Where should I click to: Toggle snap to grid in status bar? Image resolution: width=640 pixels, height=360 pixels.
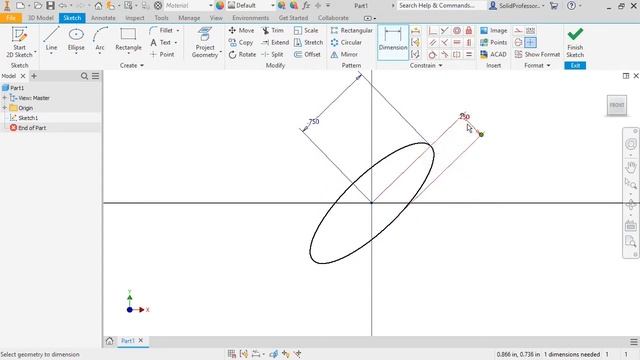[232, 354]
